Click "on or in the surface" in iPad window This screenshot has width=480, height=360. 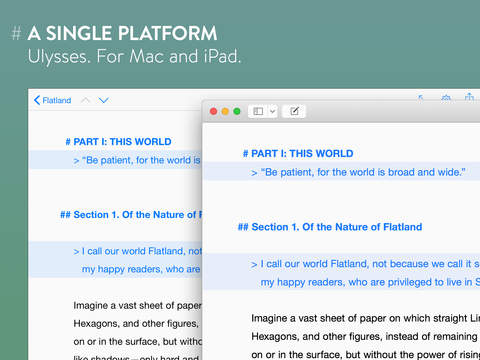138,342
